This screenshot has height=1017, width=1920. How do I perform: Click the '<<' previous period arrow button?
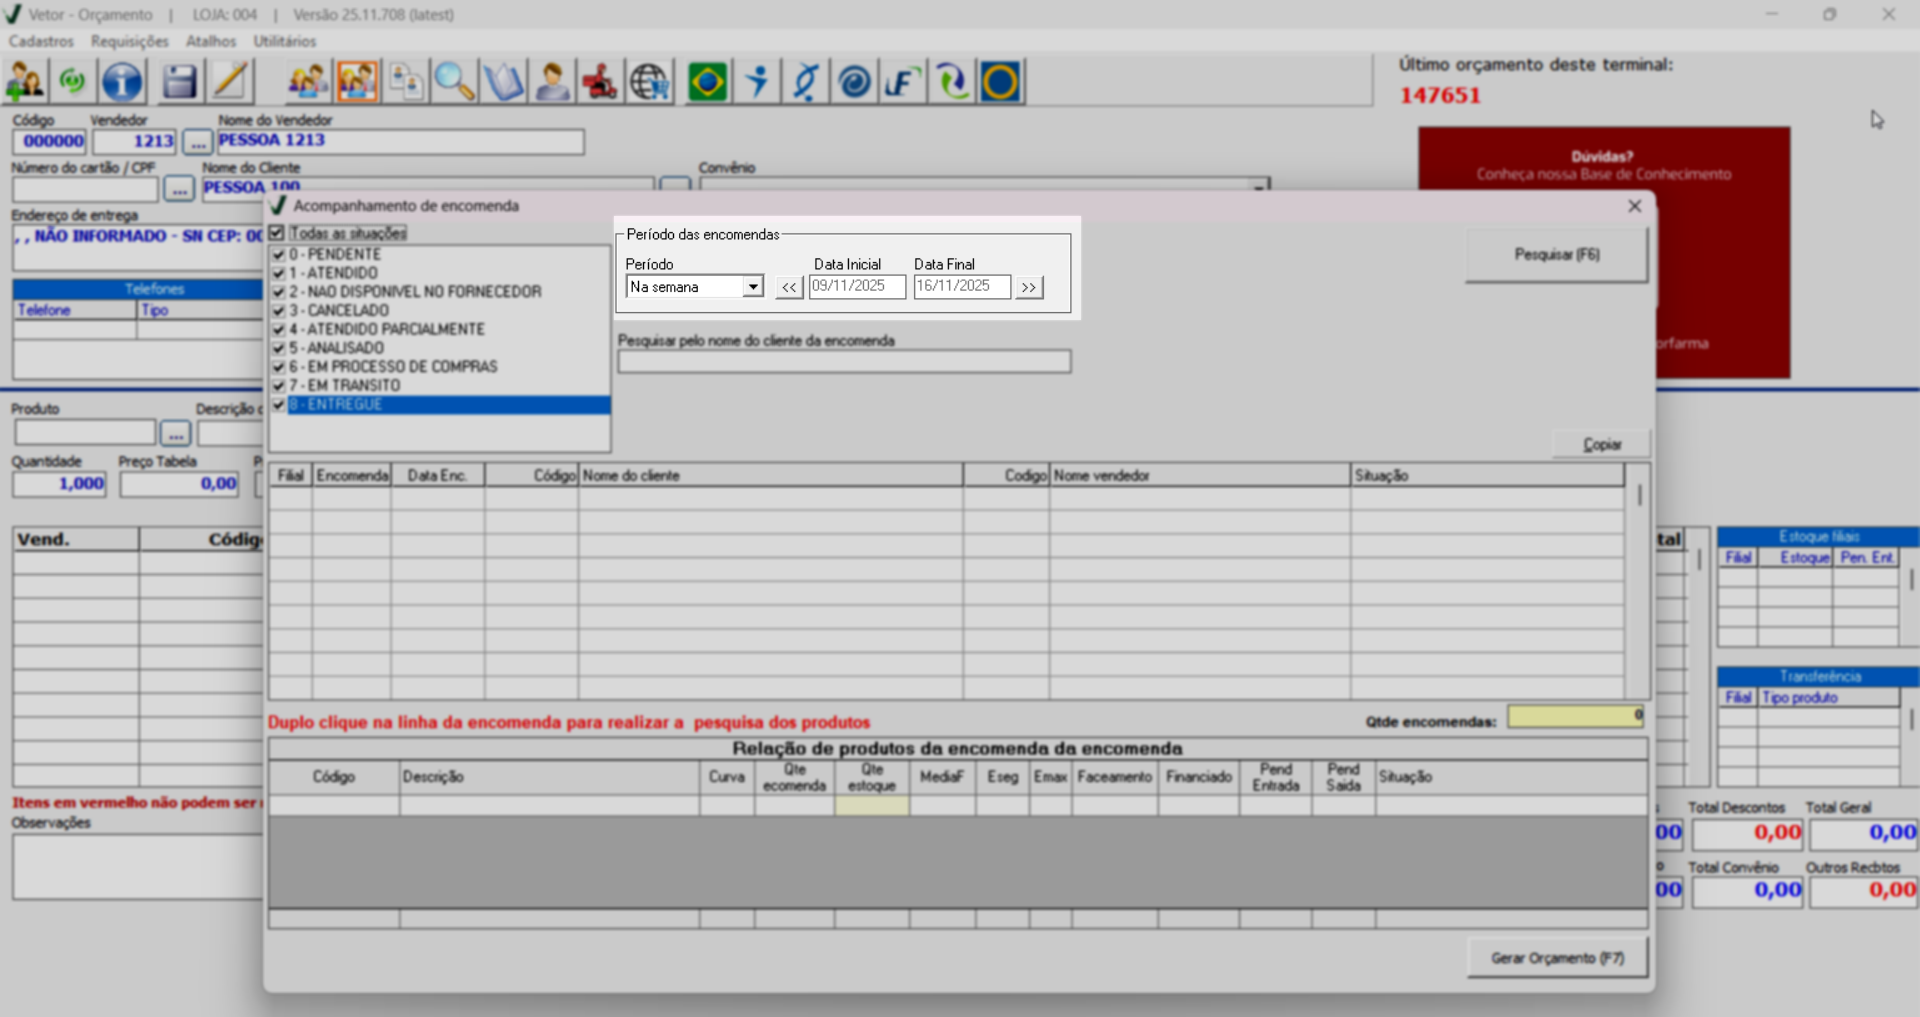point(789,288)
